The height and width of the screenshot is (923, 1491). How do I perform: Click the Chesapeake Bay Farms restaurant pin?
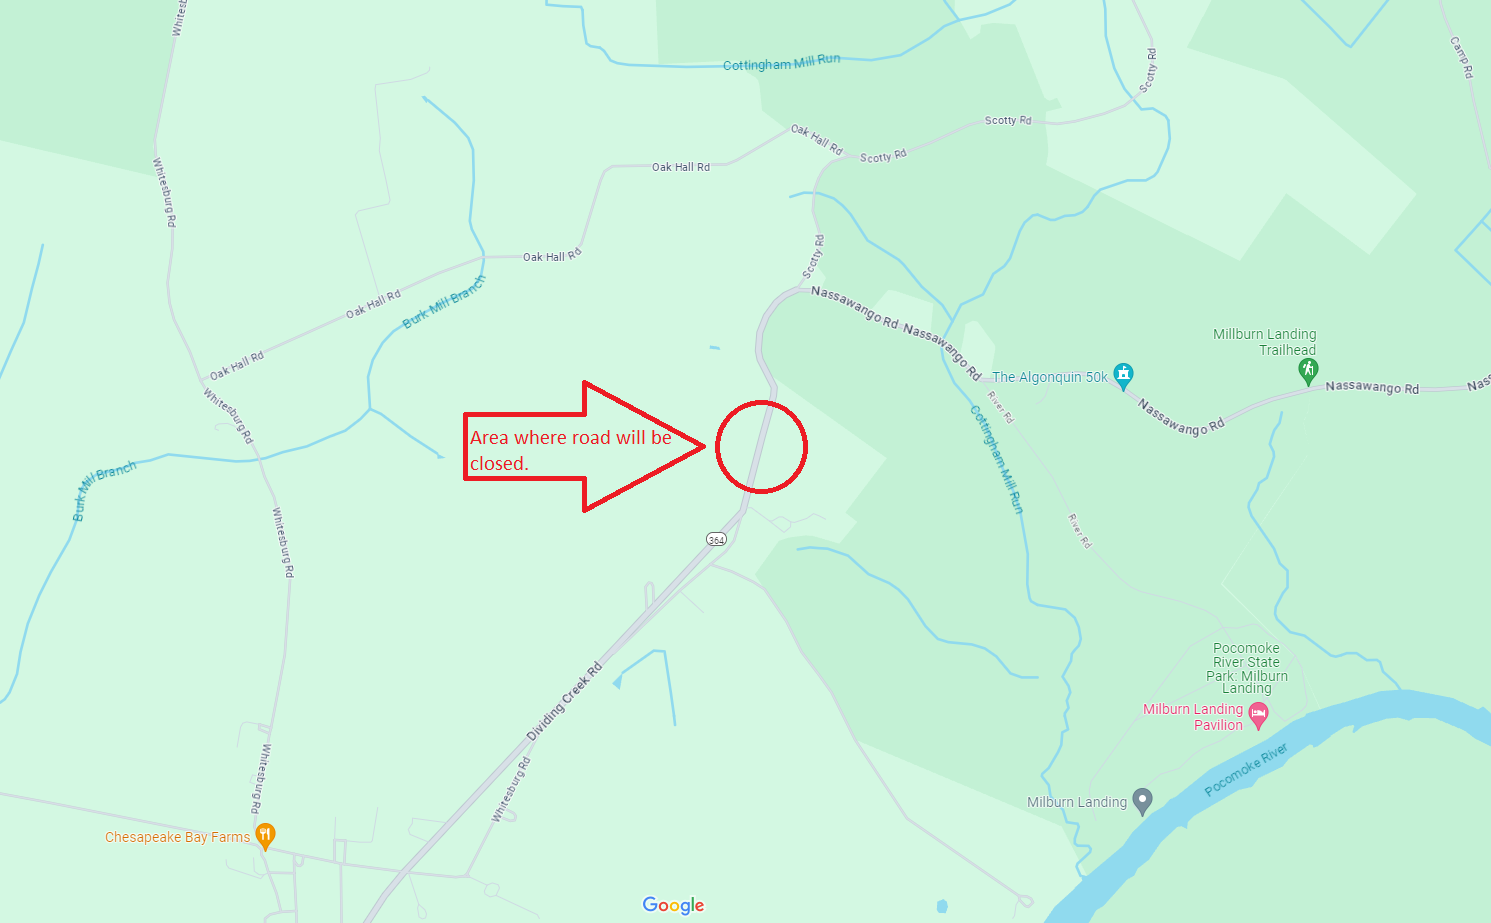tap(265, 836)
